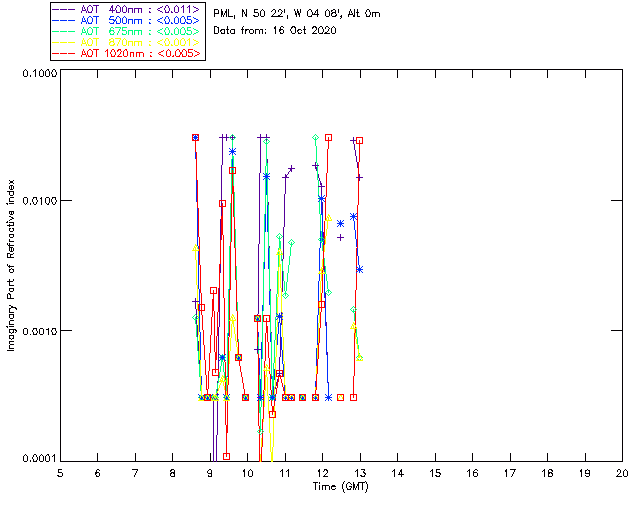Click the x-axis tick label 6

(x=98, y=473)
